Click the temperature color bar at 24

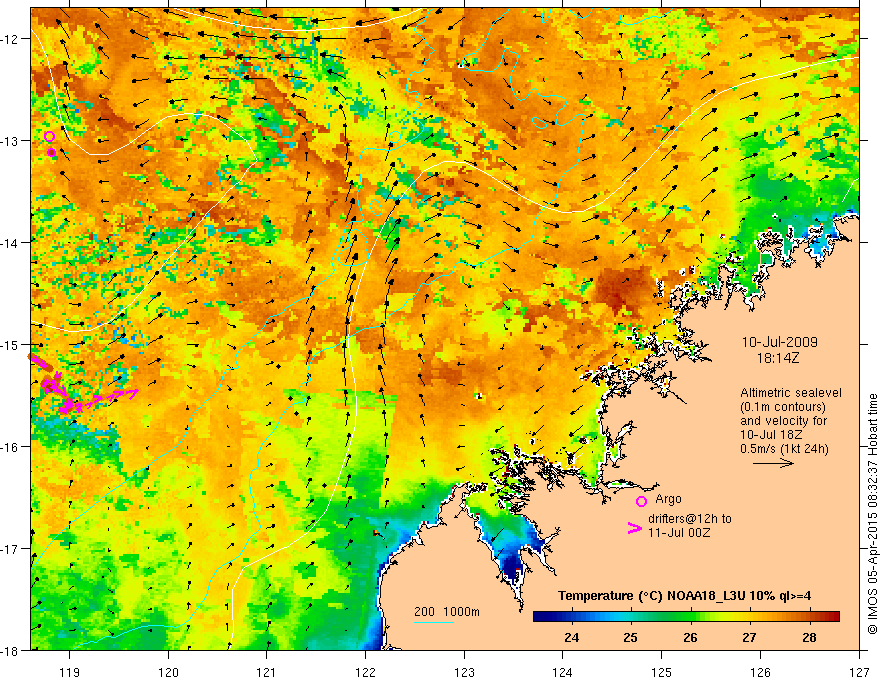[x=572, y=617]
